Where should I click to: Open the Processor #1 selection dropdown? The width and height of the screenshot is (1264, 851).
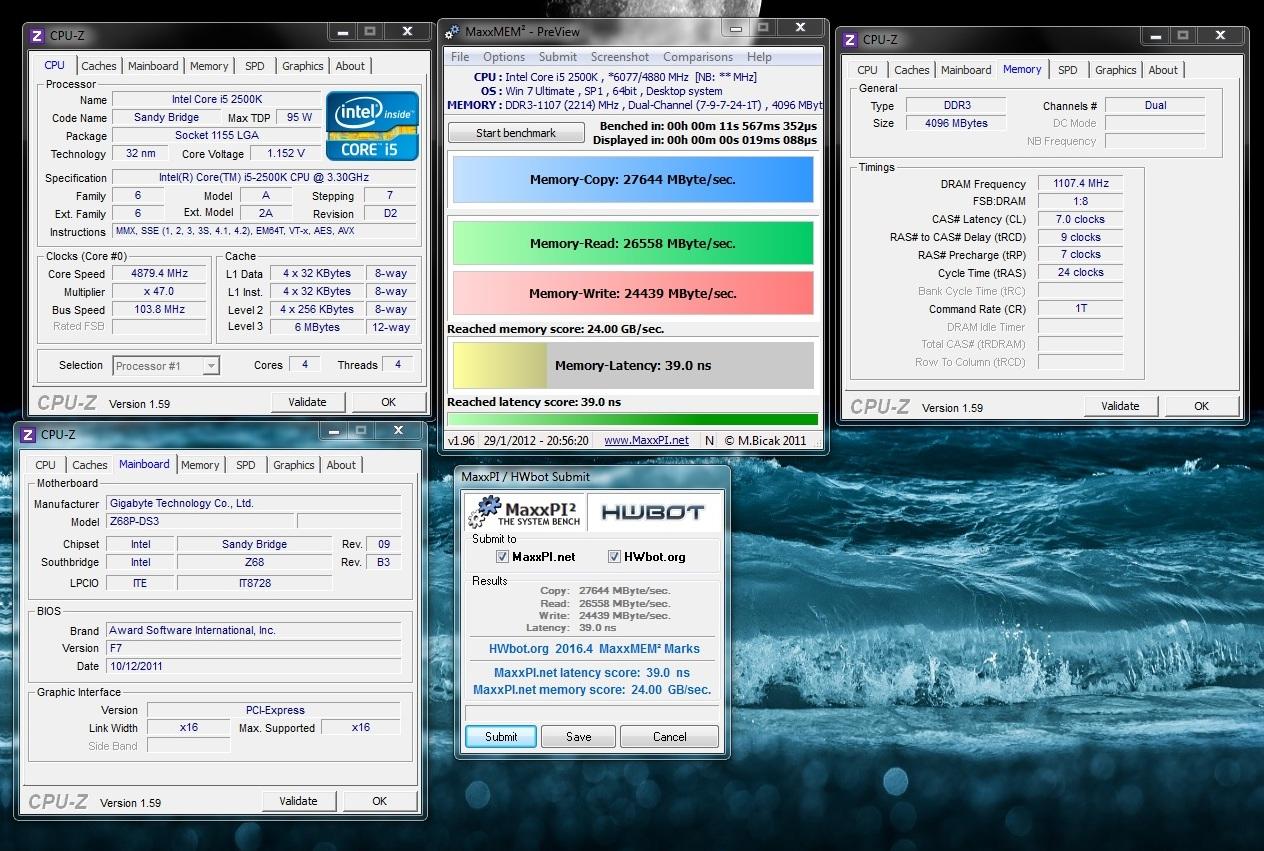(210, 366)
